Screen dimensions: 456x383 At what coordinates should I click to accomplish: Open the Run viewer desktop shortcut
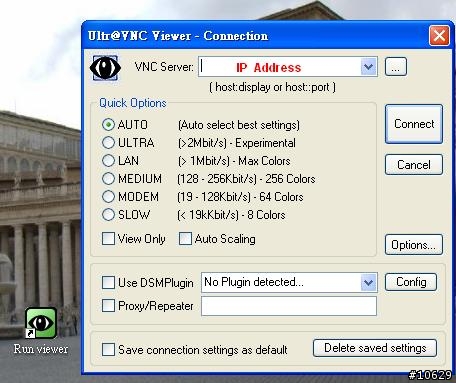(x=41, y=330)
